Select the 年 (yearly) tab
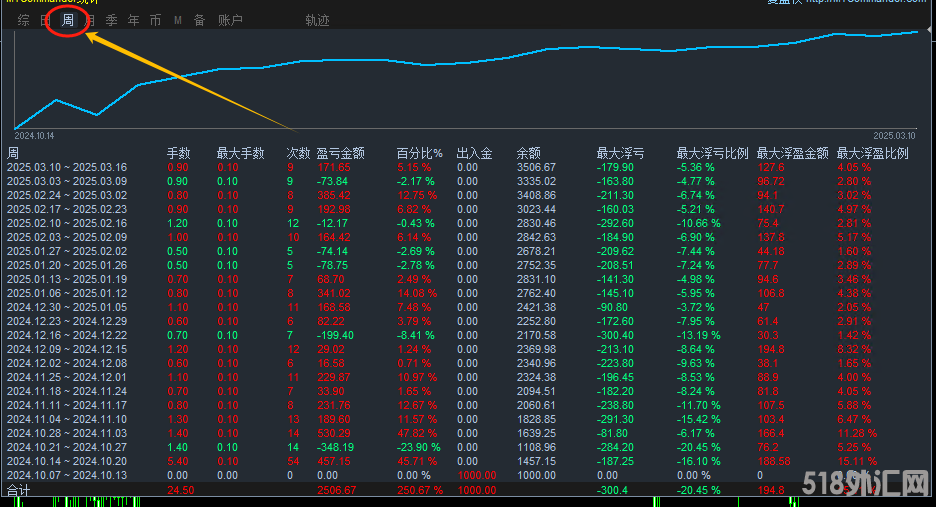The height and width of the screenshot is (507, 936). 133,20
